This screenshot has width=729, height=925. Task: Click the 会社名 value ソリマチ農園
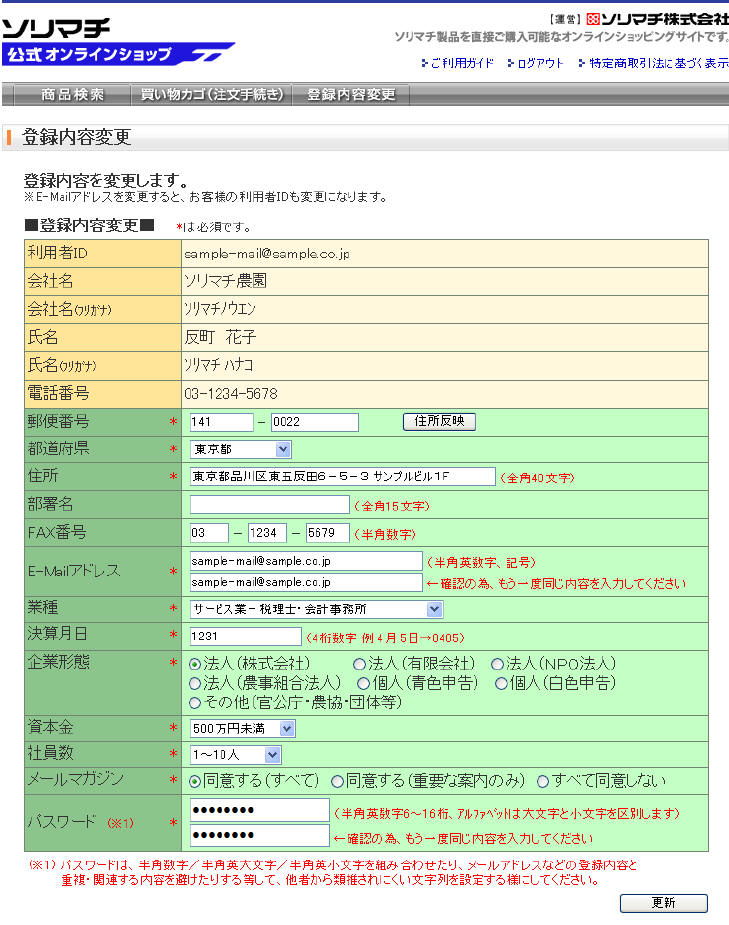coord(225,281)
